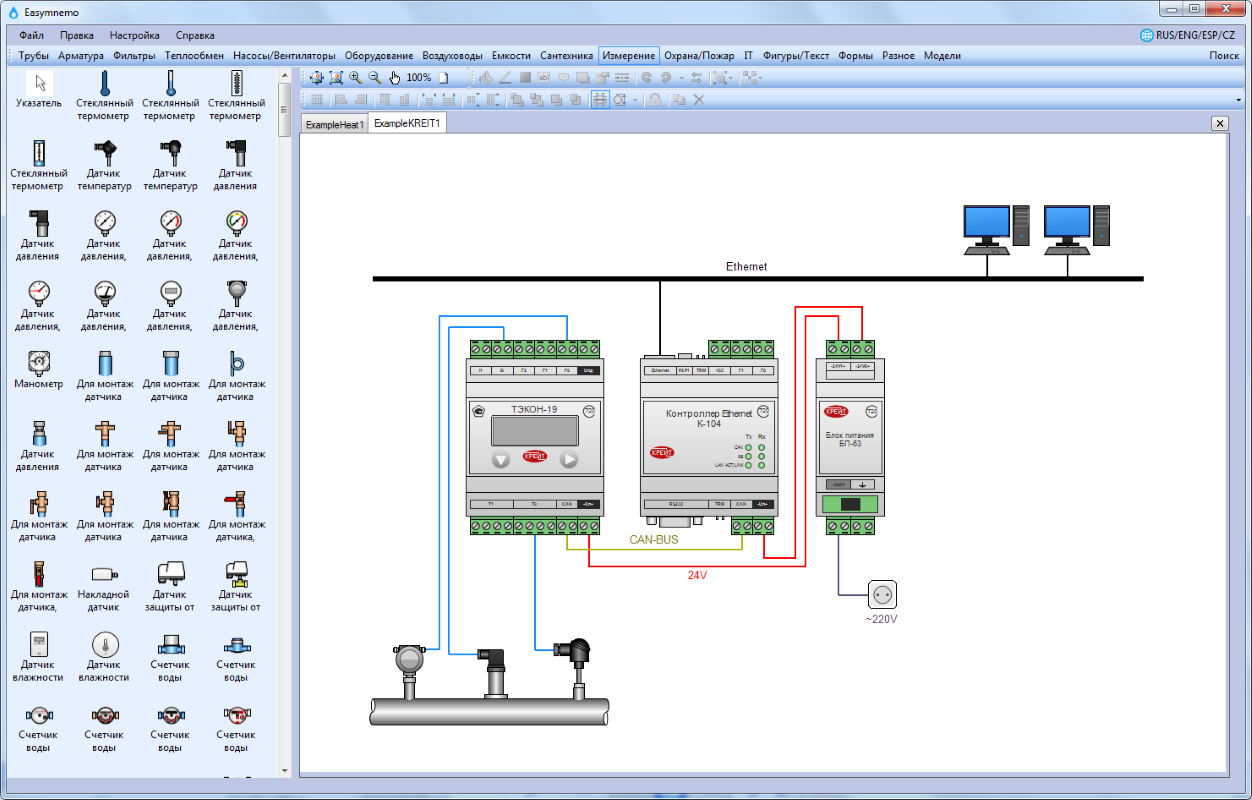Screen dimensions: 1252x800
Task: Toggle the hand pan tool
Action: (x=394, y=77)
